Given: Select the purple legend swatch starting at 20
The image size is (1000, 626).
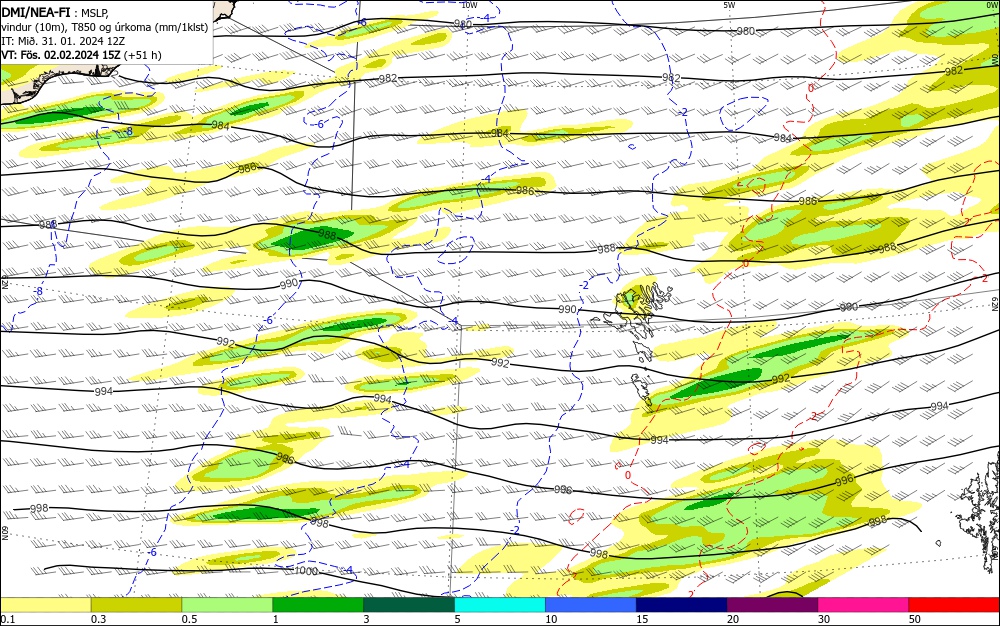Looking at the screenshot, I should pos(772,605).
